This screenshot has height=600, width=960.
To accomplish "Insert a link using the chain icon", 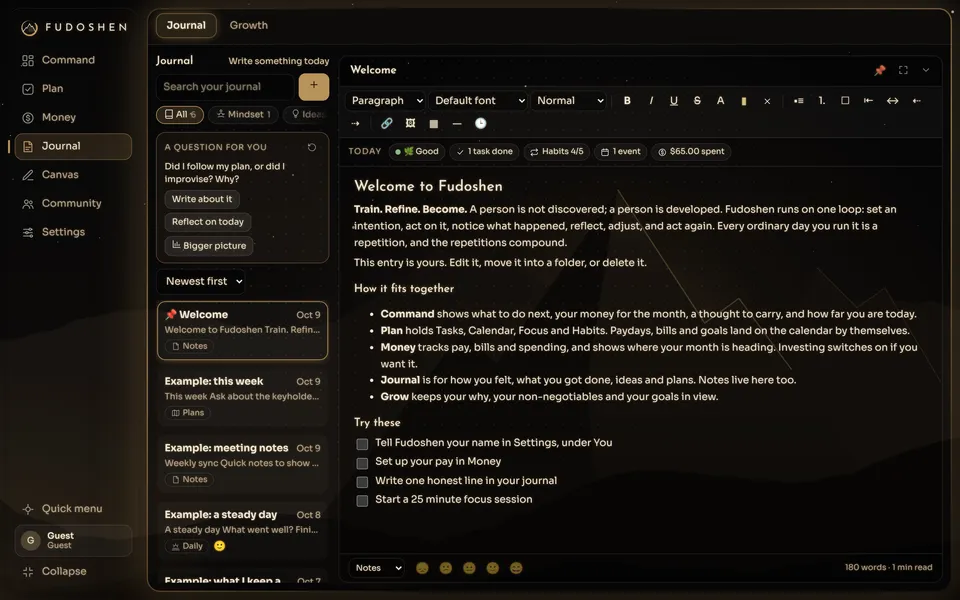I will click(x=386, y=124).
